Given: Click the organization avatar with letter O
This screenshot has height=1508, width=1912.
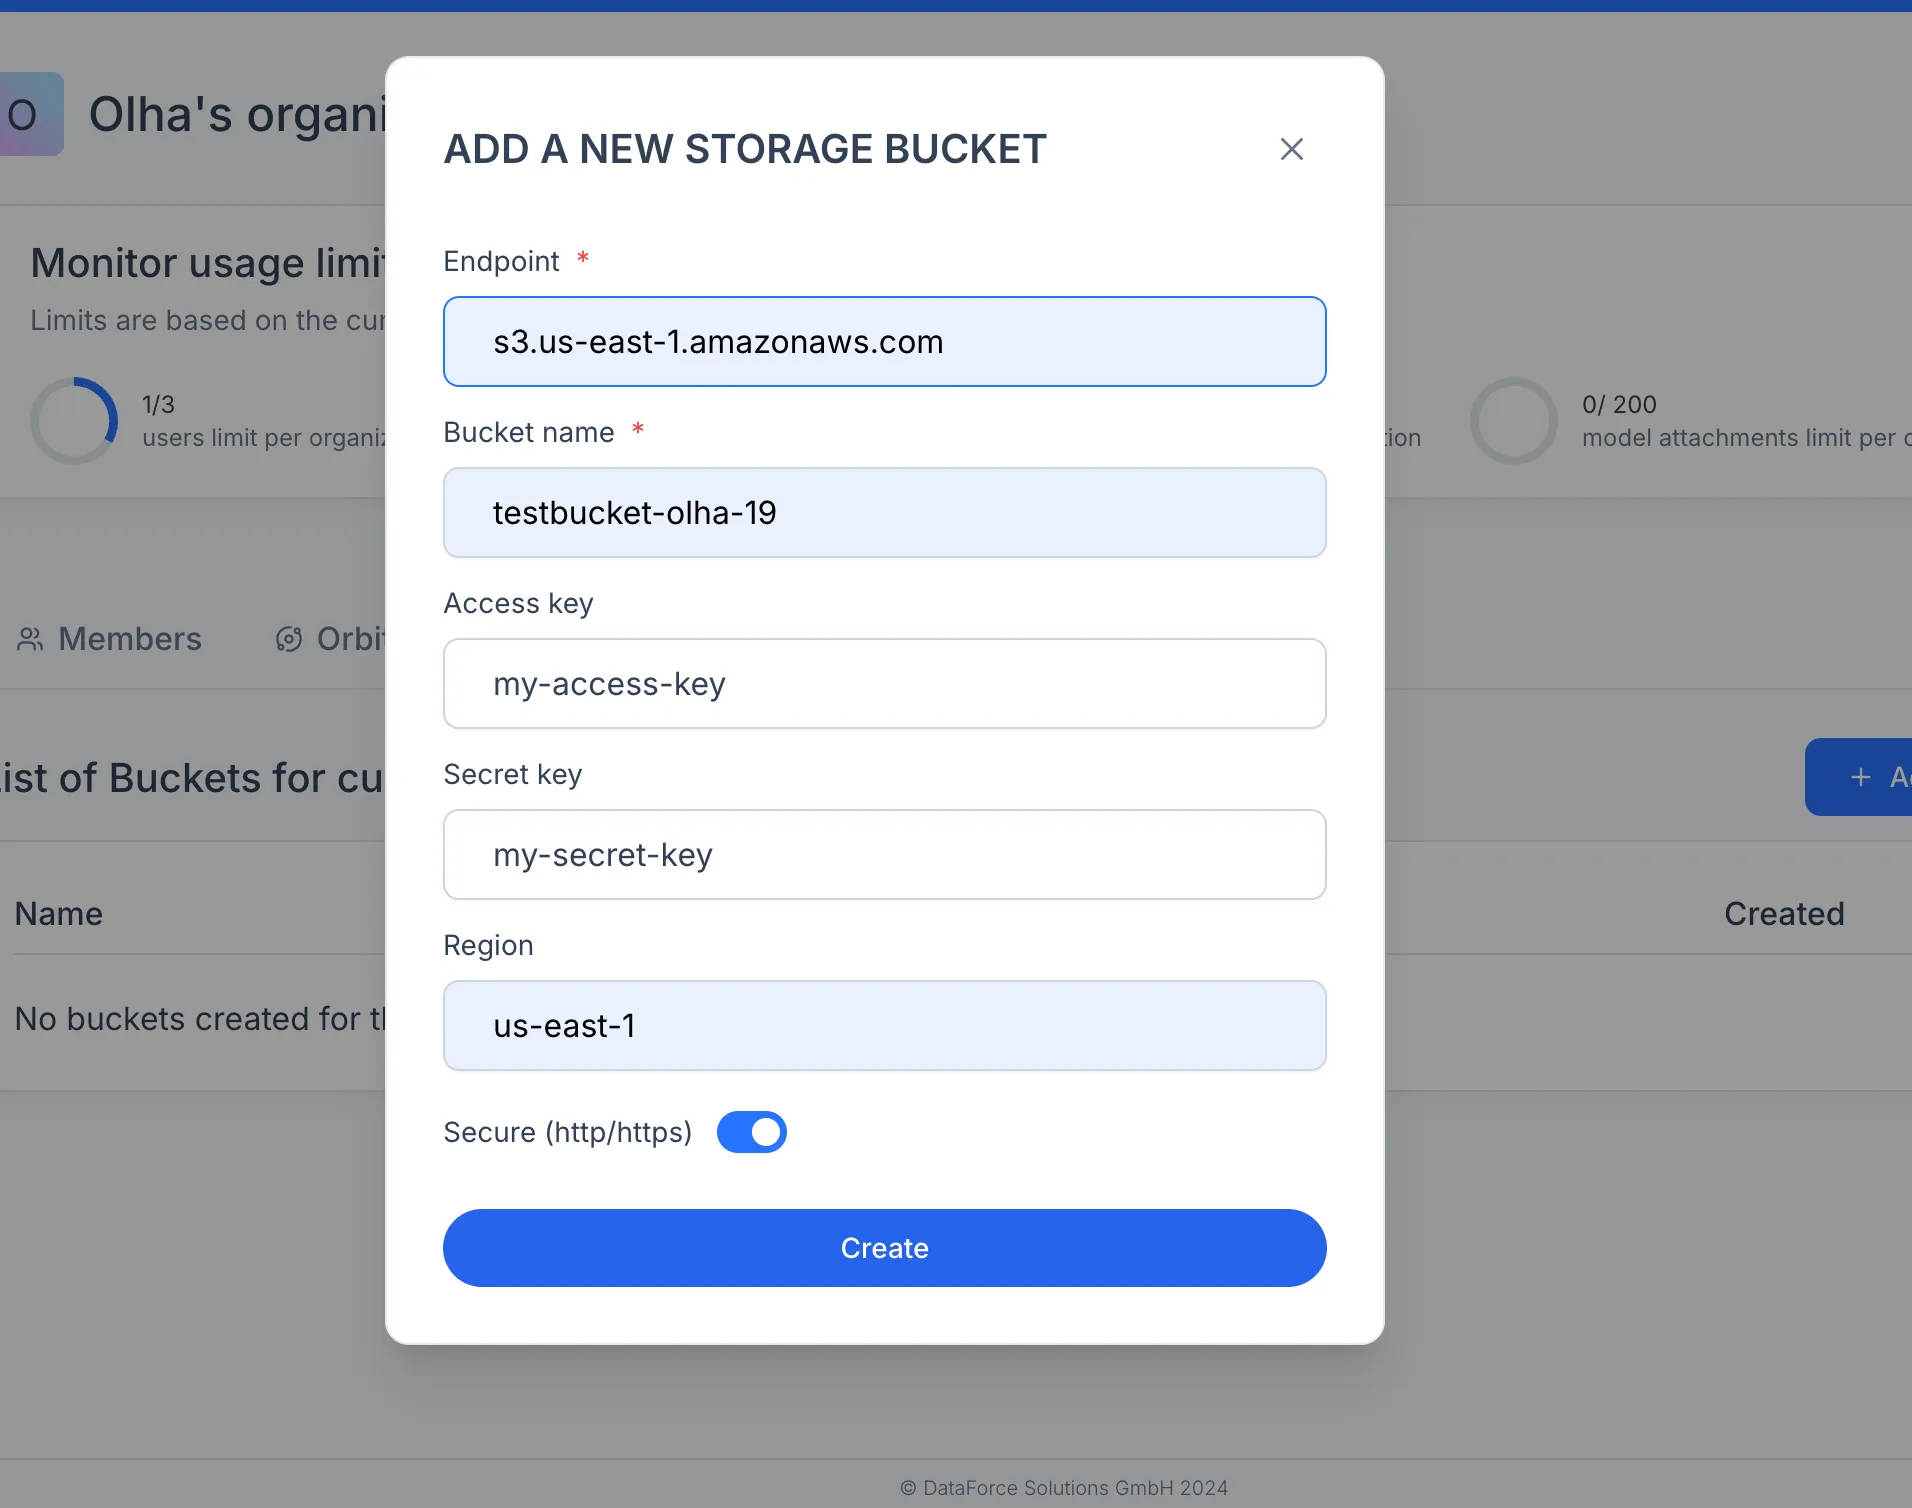Looking at the screenshot, I should (30, 114).
